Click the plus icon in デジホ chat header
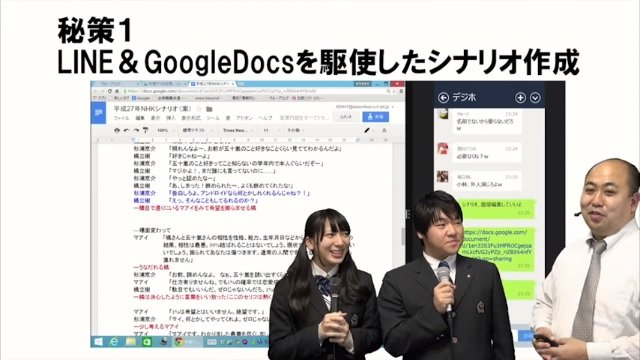640x360 pixels. (x=520, y=98)
